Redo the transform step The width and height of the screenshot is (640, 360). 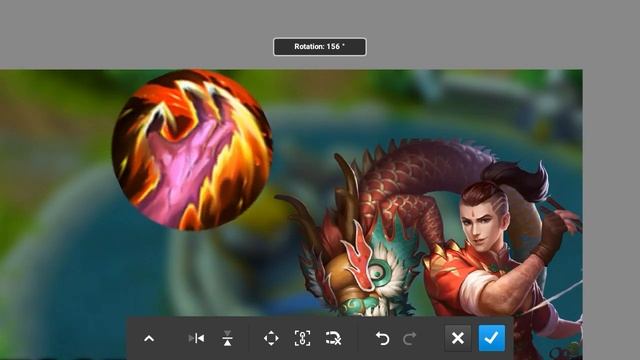click(409, 338)
